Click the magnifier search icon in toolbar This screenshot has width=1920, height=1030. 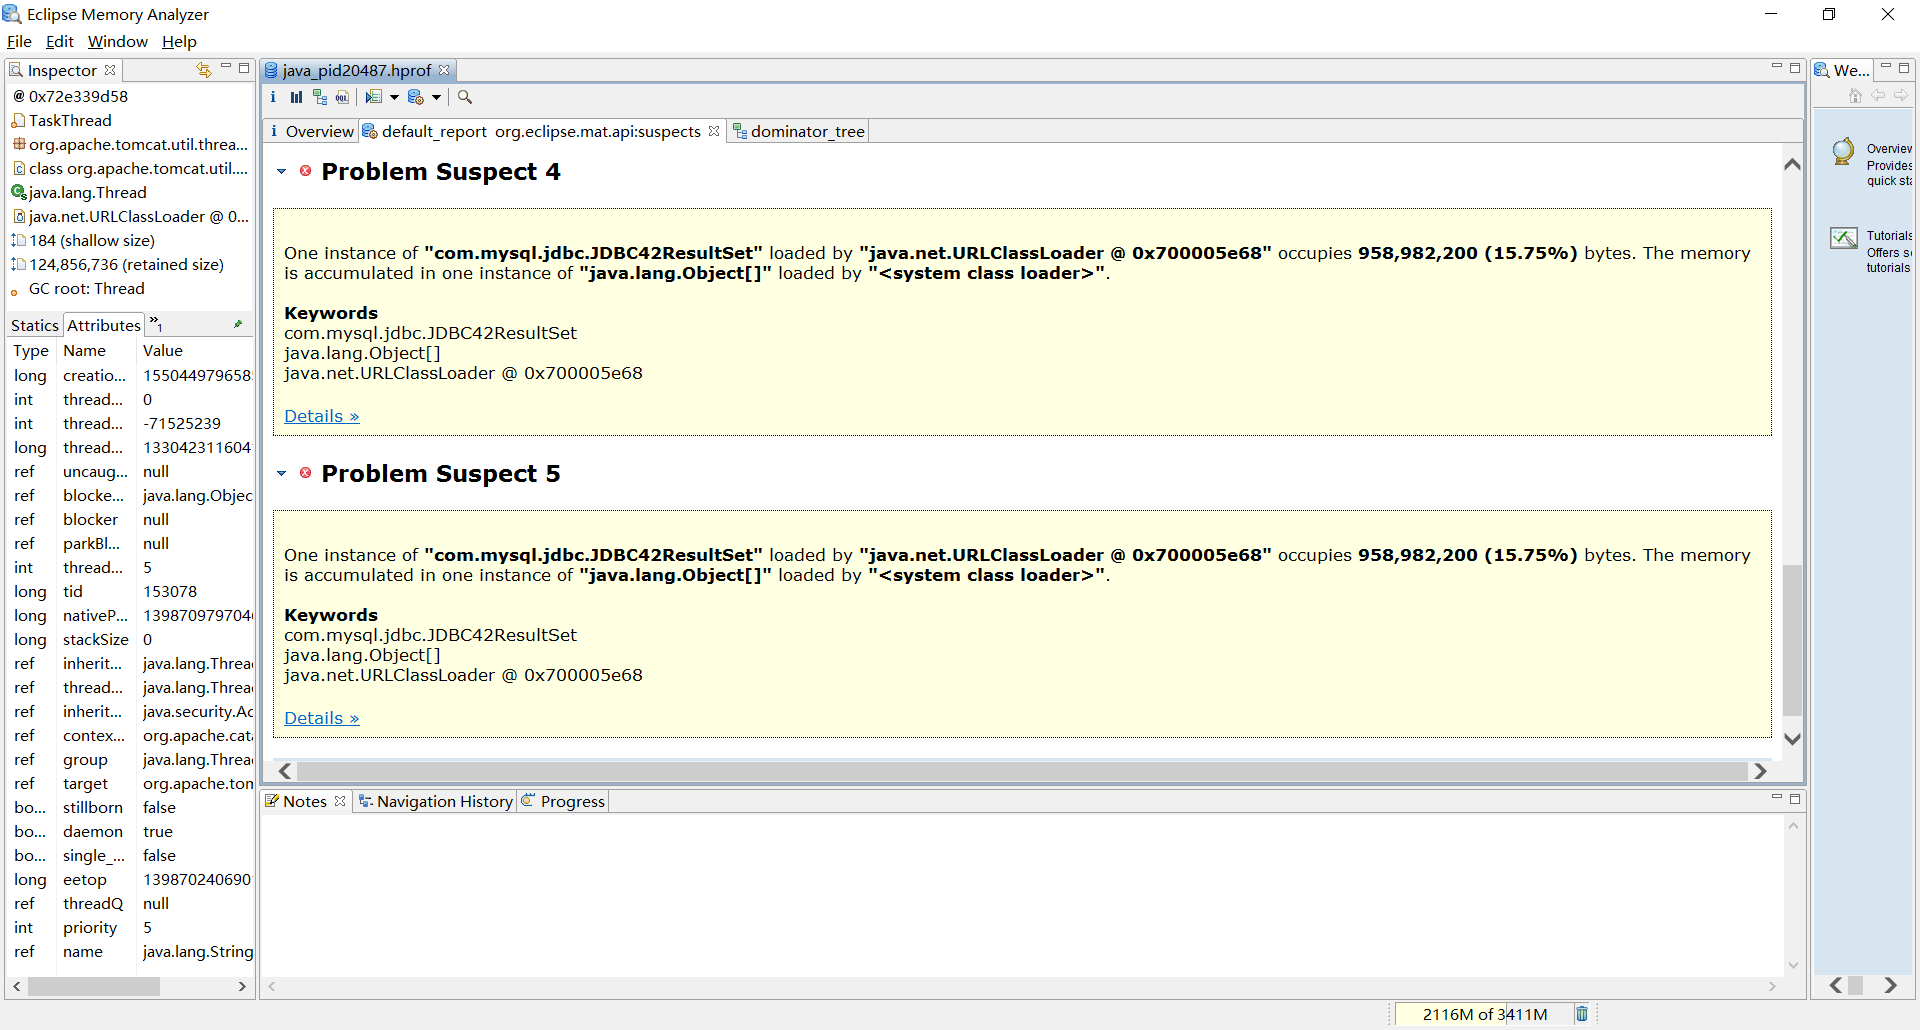[x=465, y=97]
